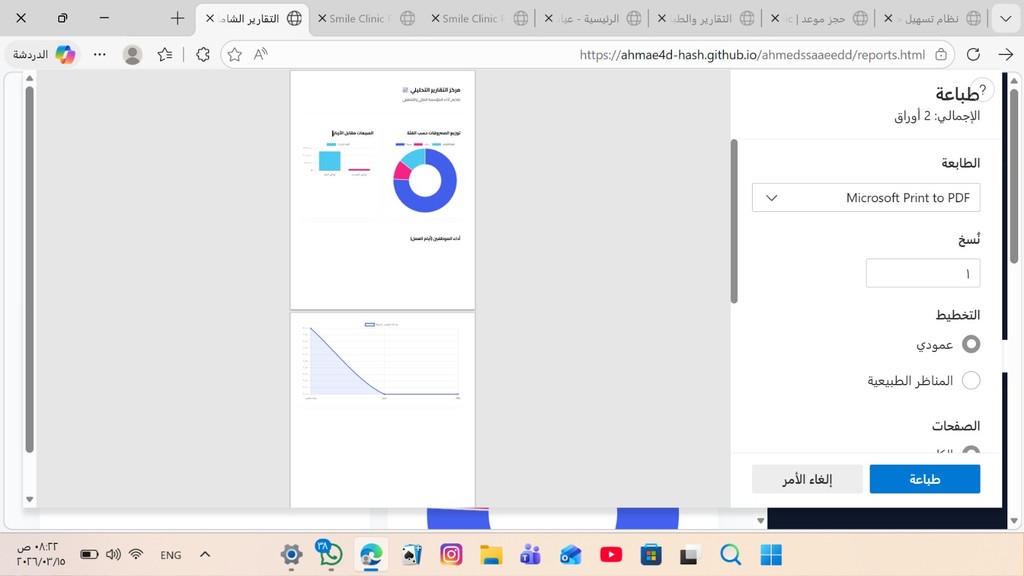Click the page refresh icon

973,54
